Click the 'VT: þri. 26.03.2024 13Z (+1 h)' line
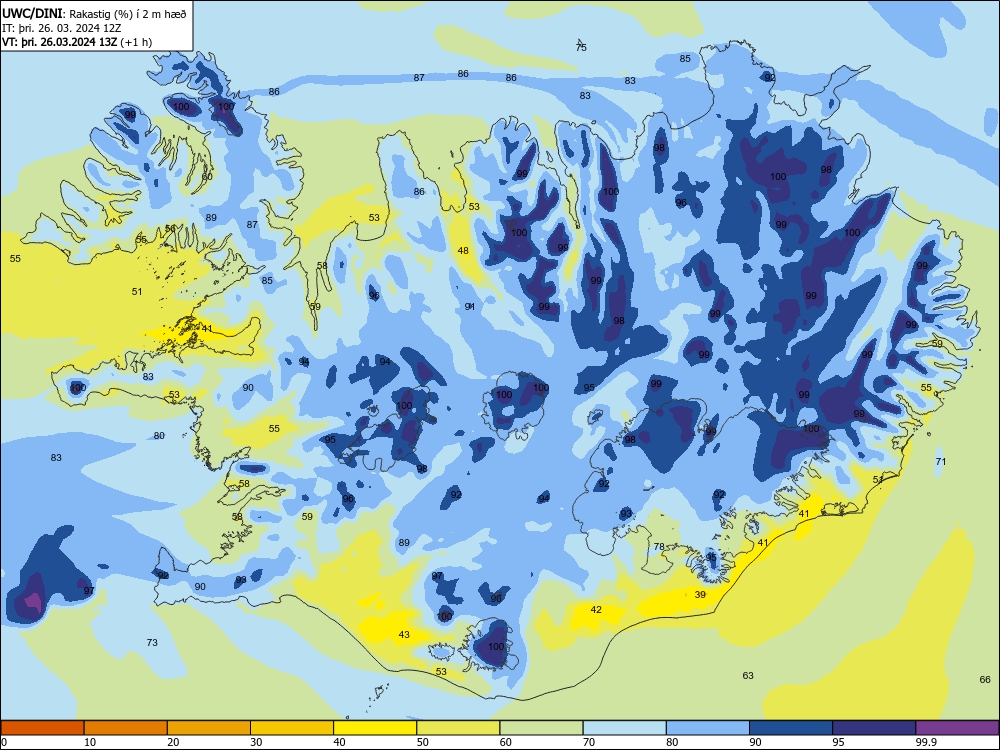The height and width of the screenshot is (750, 1000). tap(77, 42)
